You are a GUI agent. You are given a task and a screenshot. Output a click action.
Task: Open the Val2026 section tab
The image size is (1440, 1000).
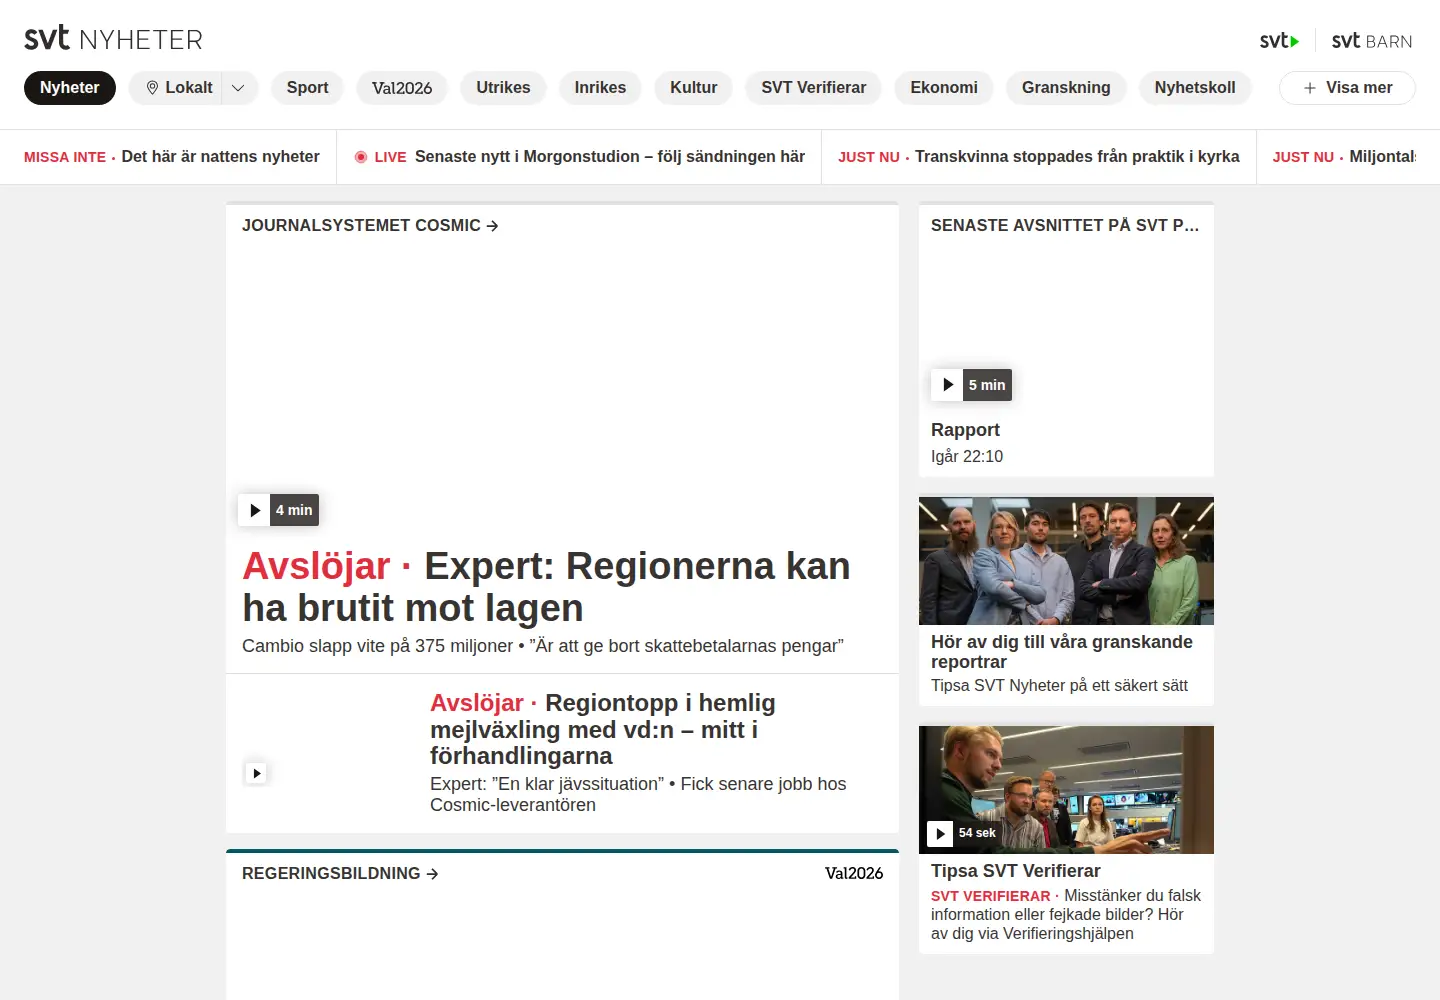[402, 88]
